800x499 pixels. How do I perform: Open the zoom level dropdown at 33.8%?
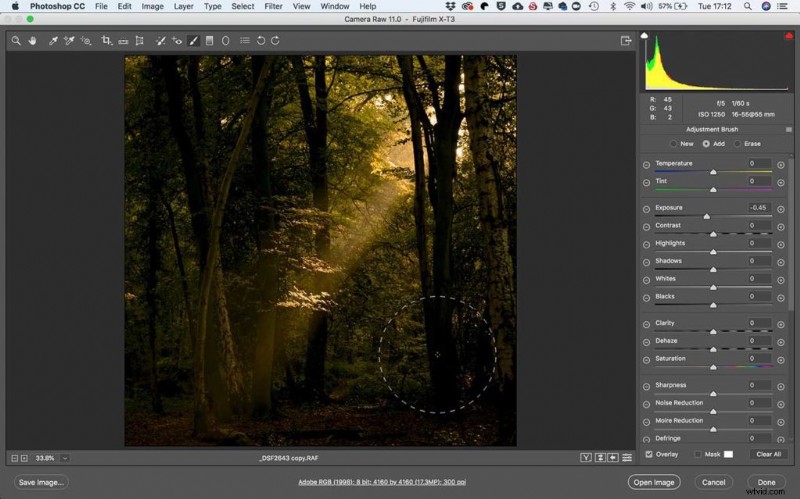point(65,458)
